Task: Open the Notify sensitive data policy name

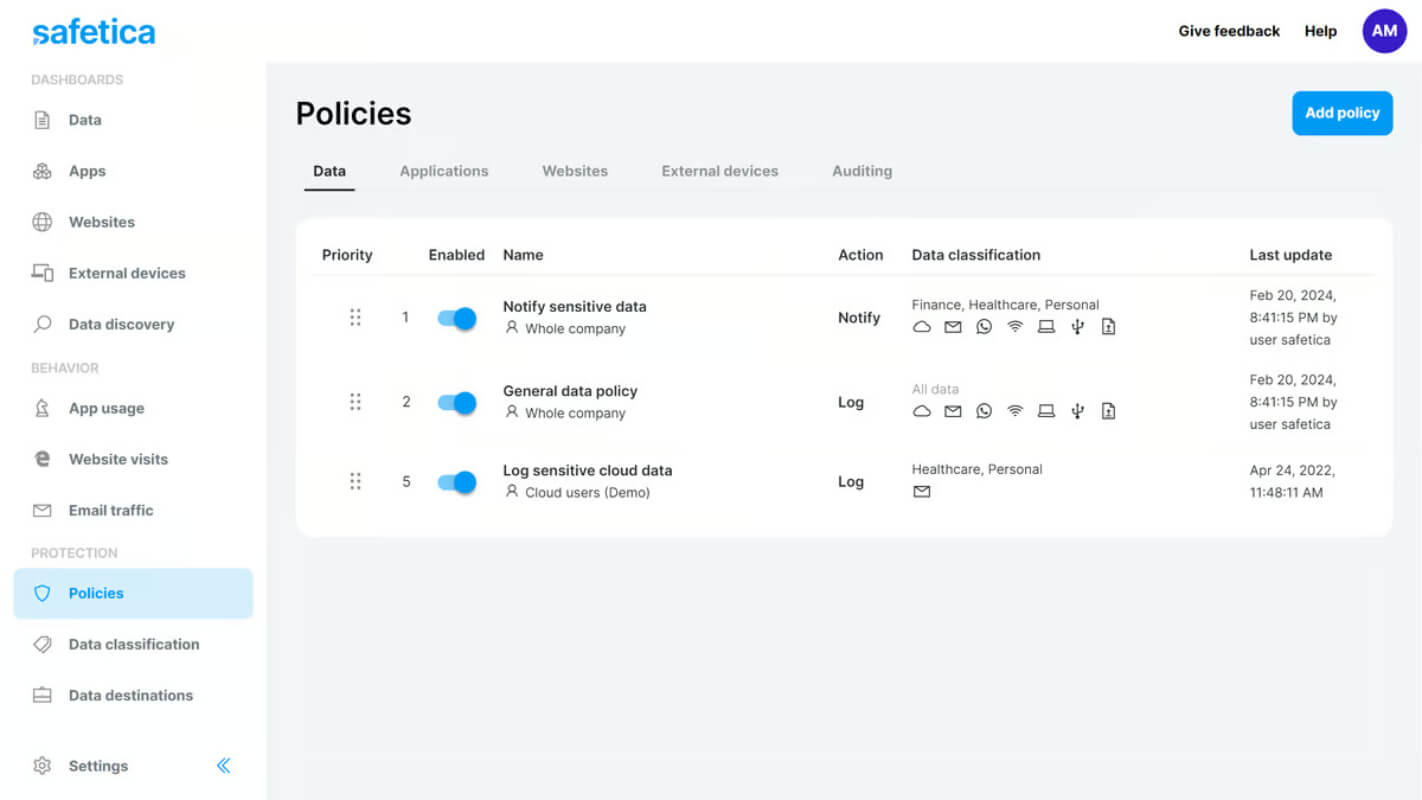Action: 574,306
